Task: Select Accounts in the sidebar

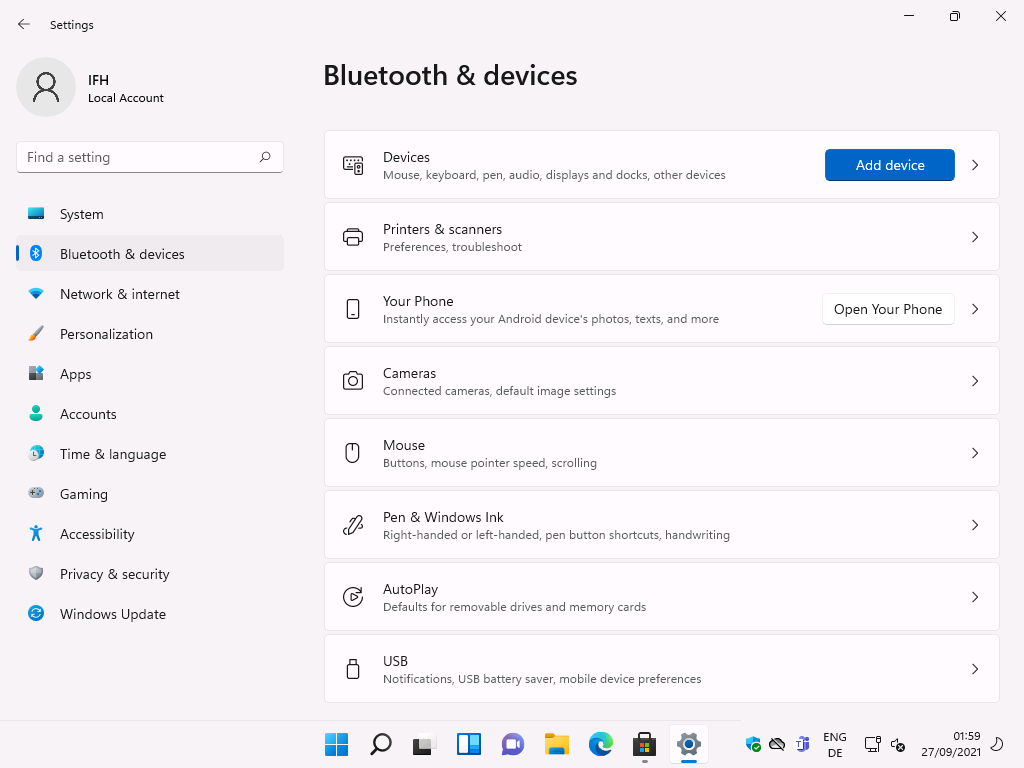Action: [x=88, y=414]
